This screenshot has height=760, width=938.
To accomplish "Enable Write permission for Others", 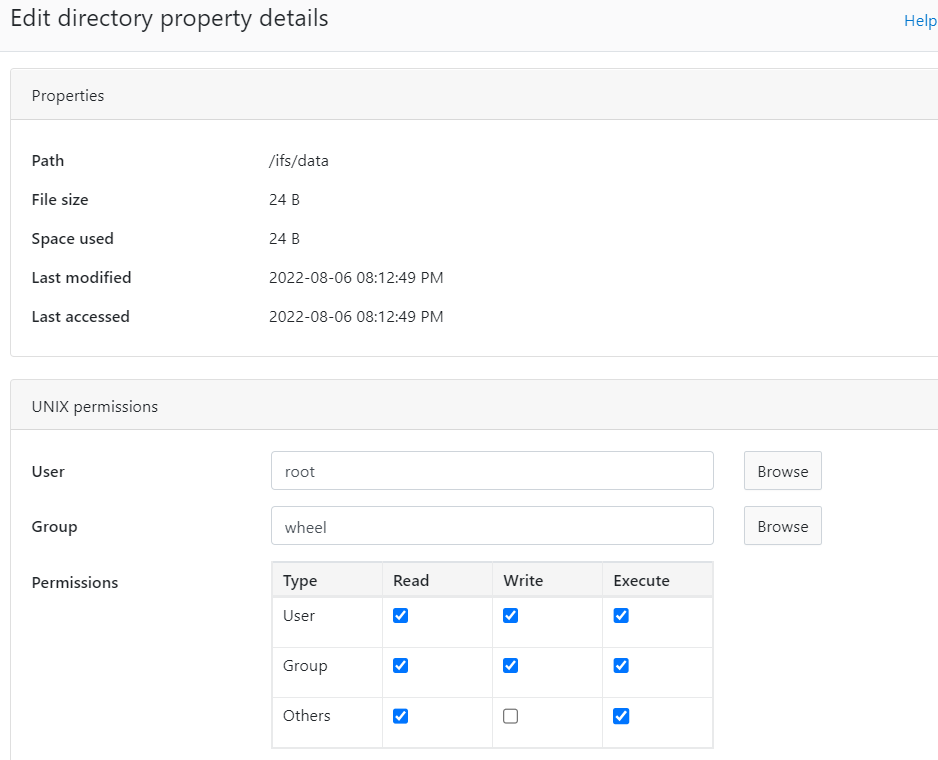I will (510, 715).
